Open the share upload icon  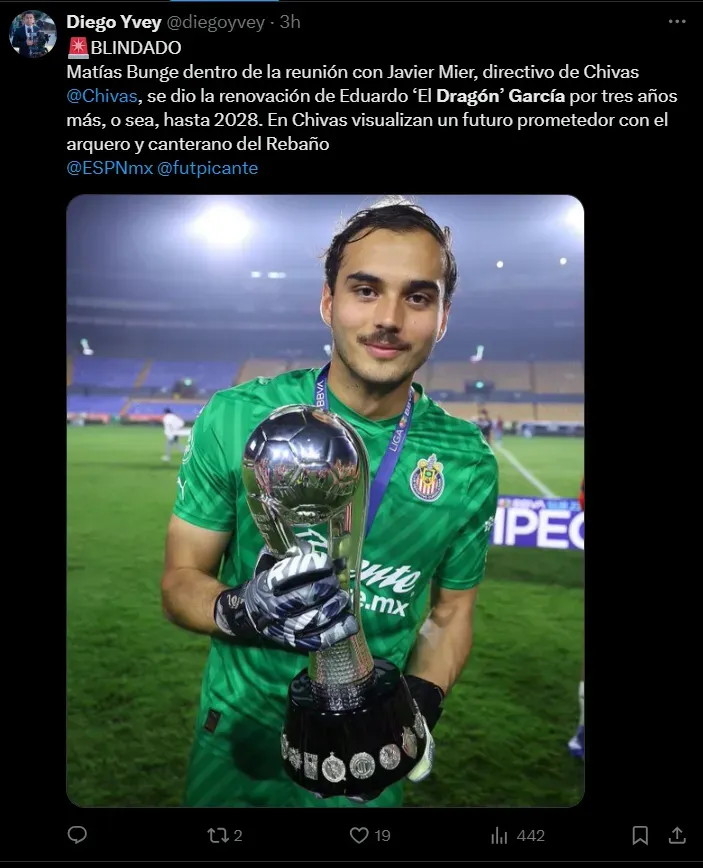pos(677,835)
